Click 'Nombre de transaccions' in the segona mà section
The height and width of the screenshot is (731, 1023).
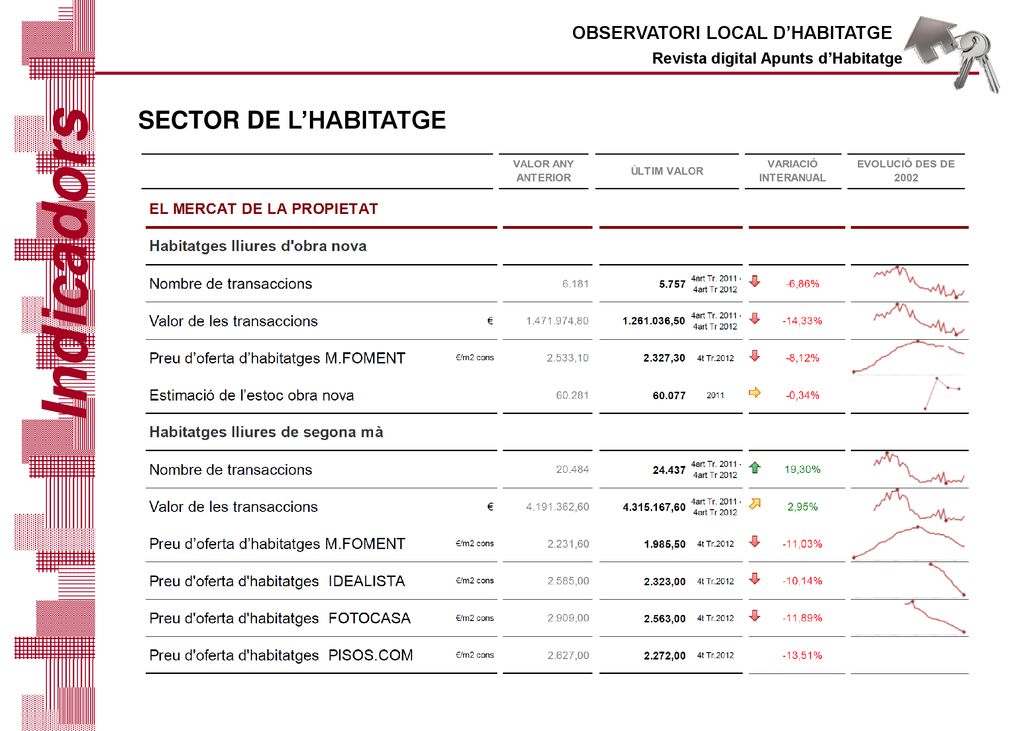[x=230, y=470]
